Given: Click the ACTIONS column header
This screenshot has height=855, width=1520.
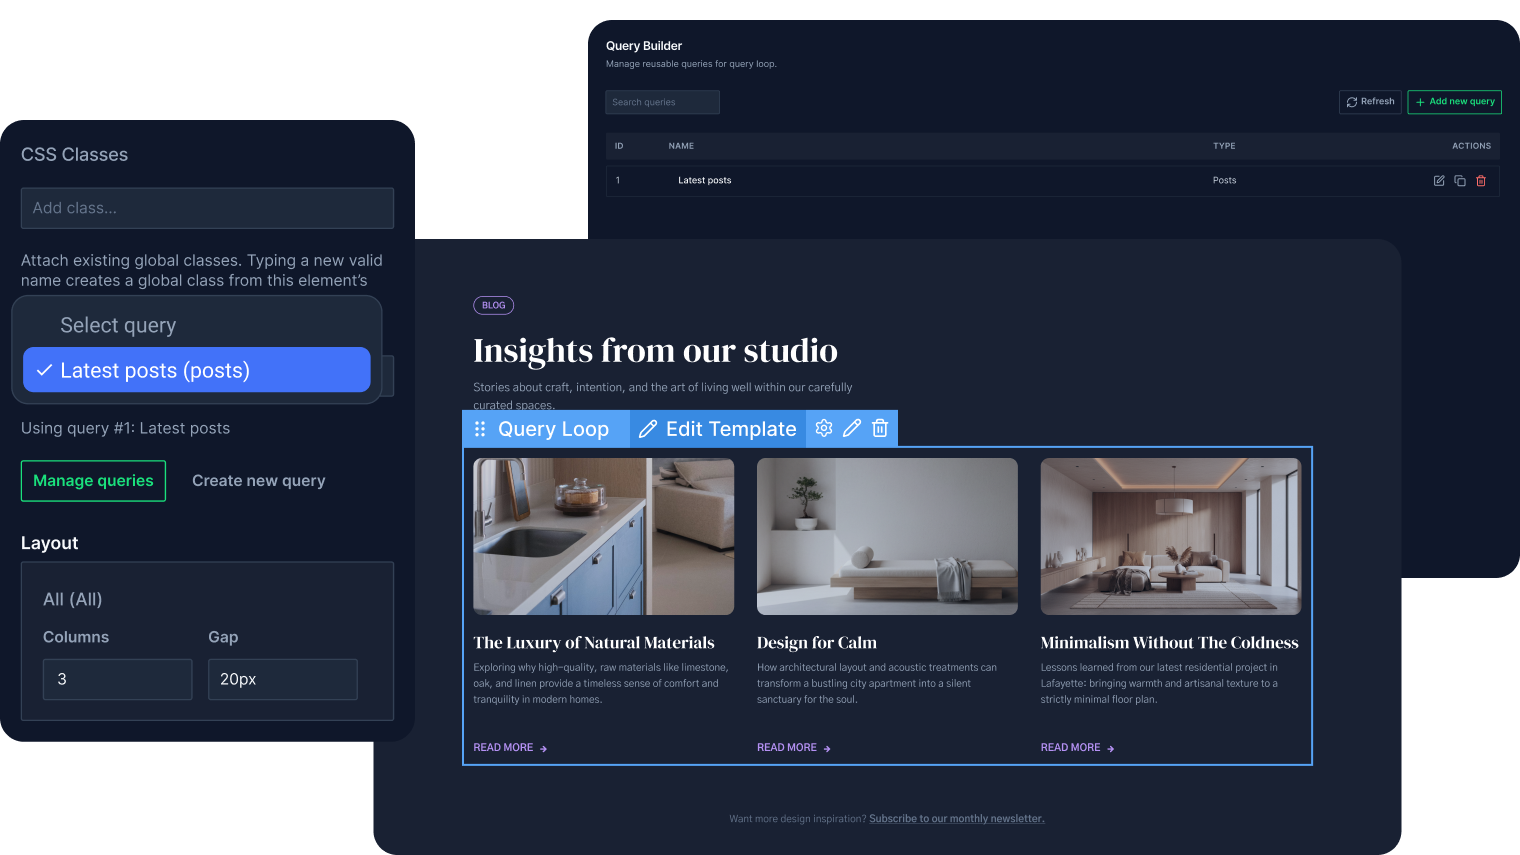Looking at the screenshot, I should pyautogui.click(x=1472, y=146).
